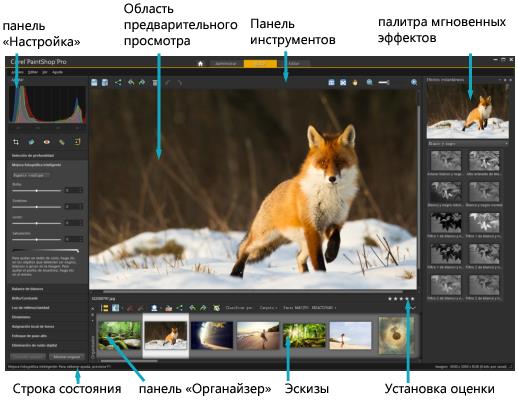Open the Blanco y negro effects category dropdown
Image resolution: width=518 pixels, height=409 pixels.
[468, 144]
